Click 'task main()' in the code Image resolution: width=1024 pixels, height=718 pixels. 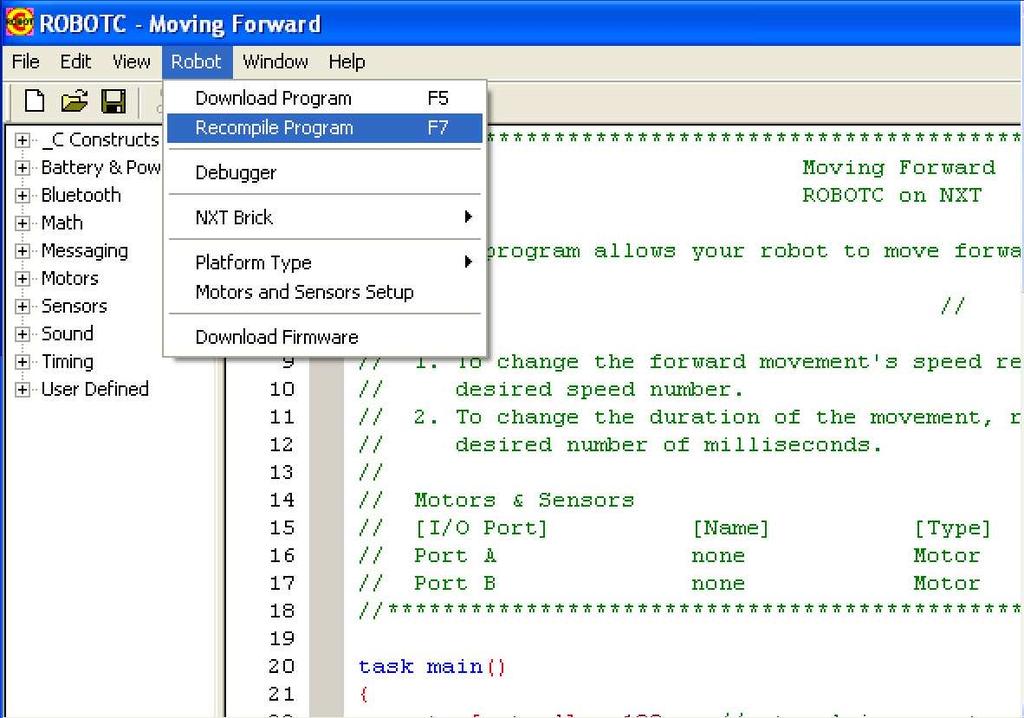pos(432,667)
